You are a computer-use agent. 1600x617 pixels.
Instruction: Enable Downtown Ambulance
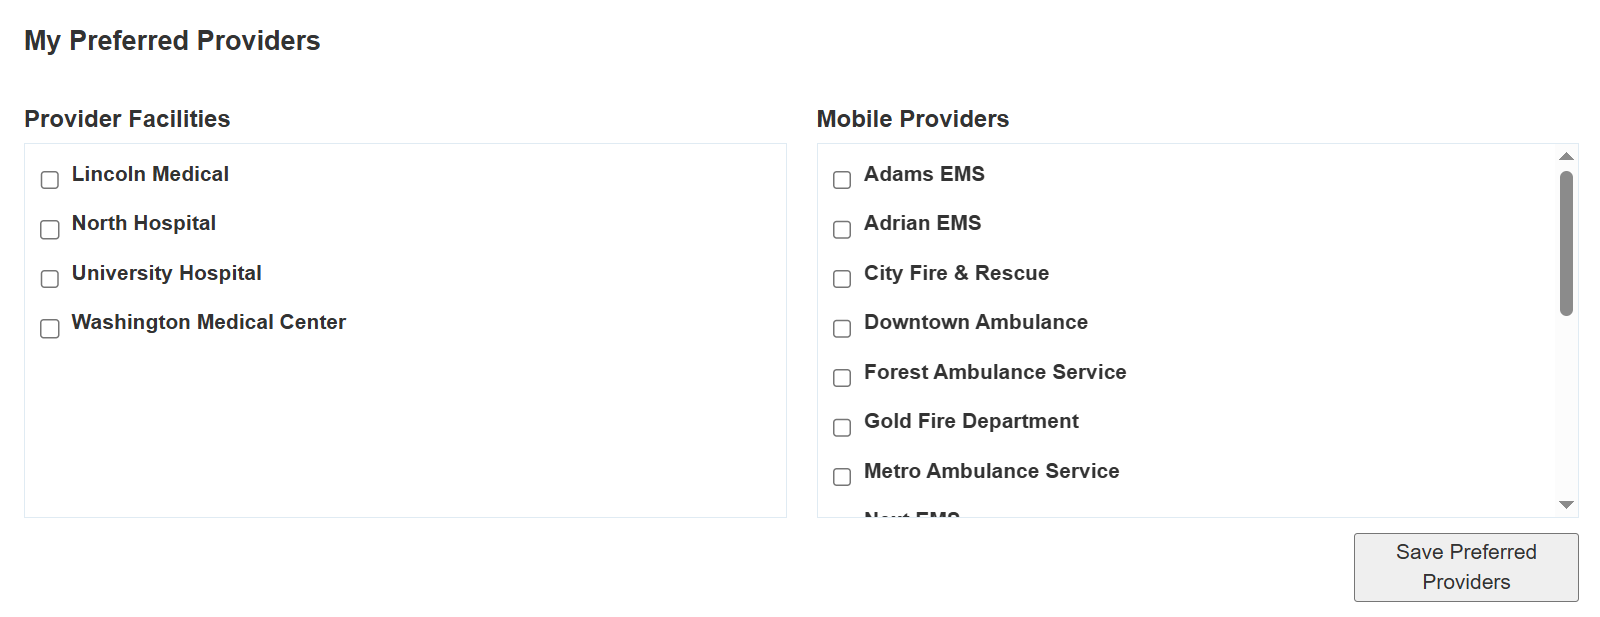click(841, 328)
